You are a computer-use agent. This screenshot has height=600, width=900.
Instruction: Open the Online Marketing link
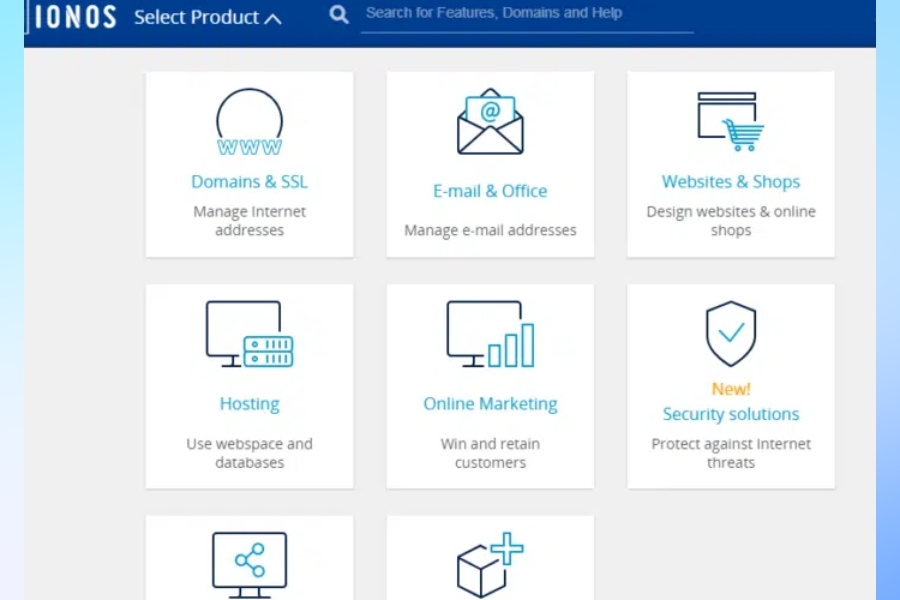coord(490,404)
